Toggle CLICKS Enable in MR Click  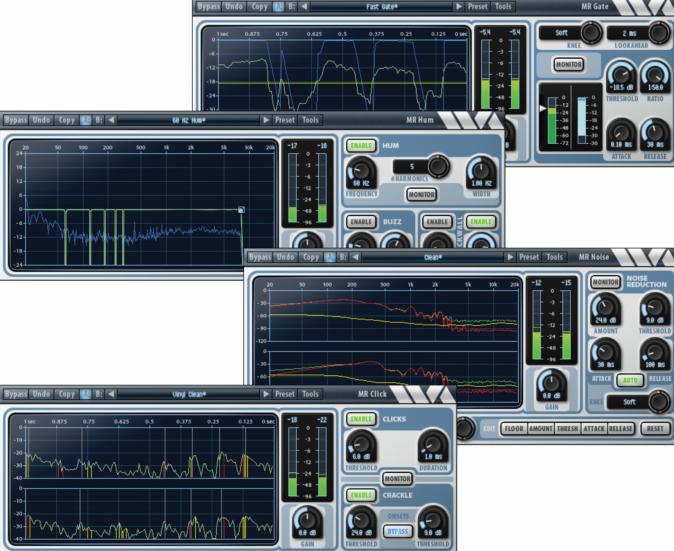point(362,419)
